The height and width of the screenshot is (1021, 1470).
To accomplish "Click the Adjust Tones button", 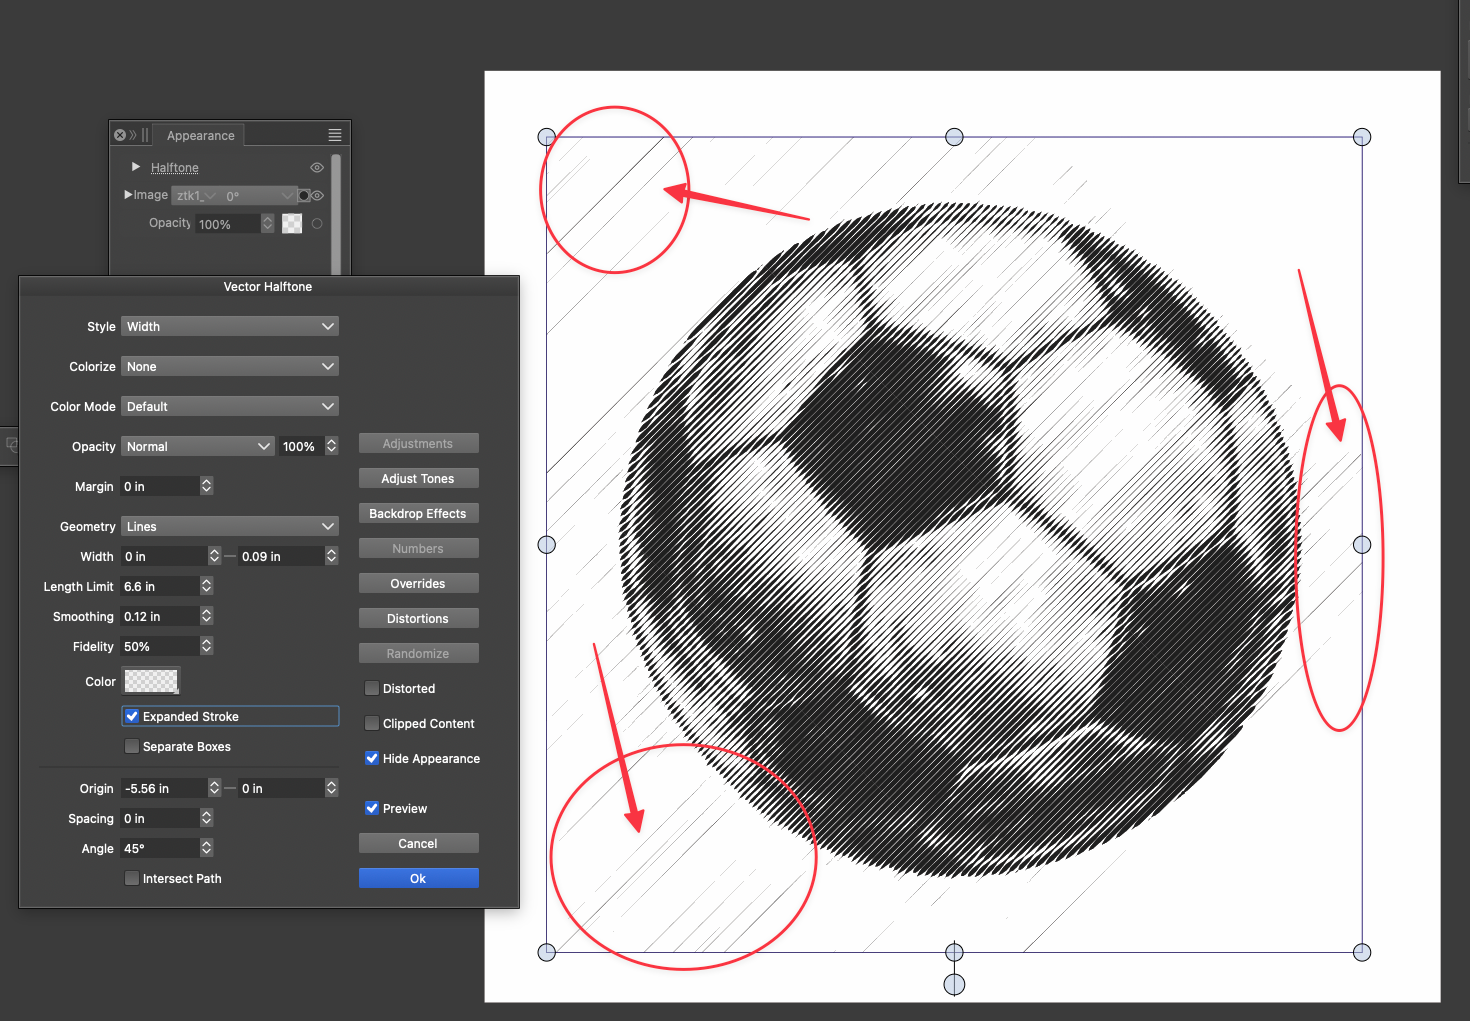I will [418, 479].
